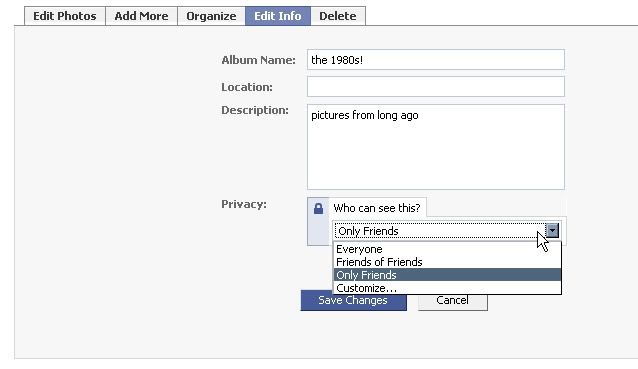Go to the Organize tab
Image resolution: width=638 pixels, height=369 pixels.
tap(211, 16)
